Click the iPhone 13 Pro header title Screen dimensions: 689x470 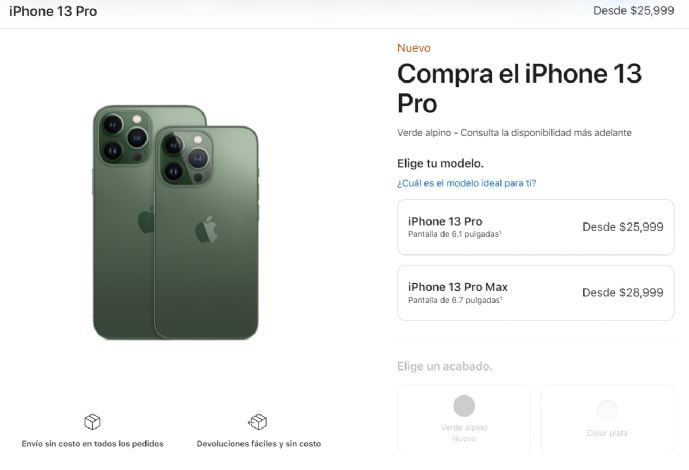53,11
